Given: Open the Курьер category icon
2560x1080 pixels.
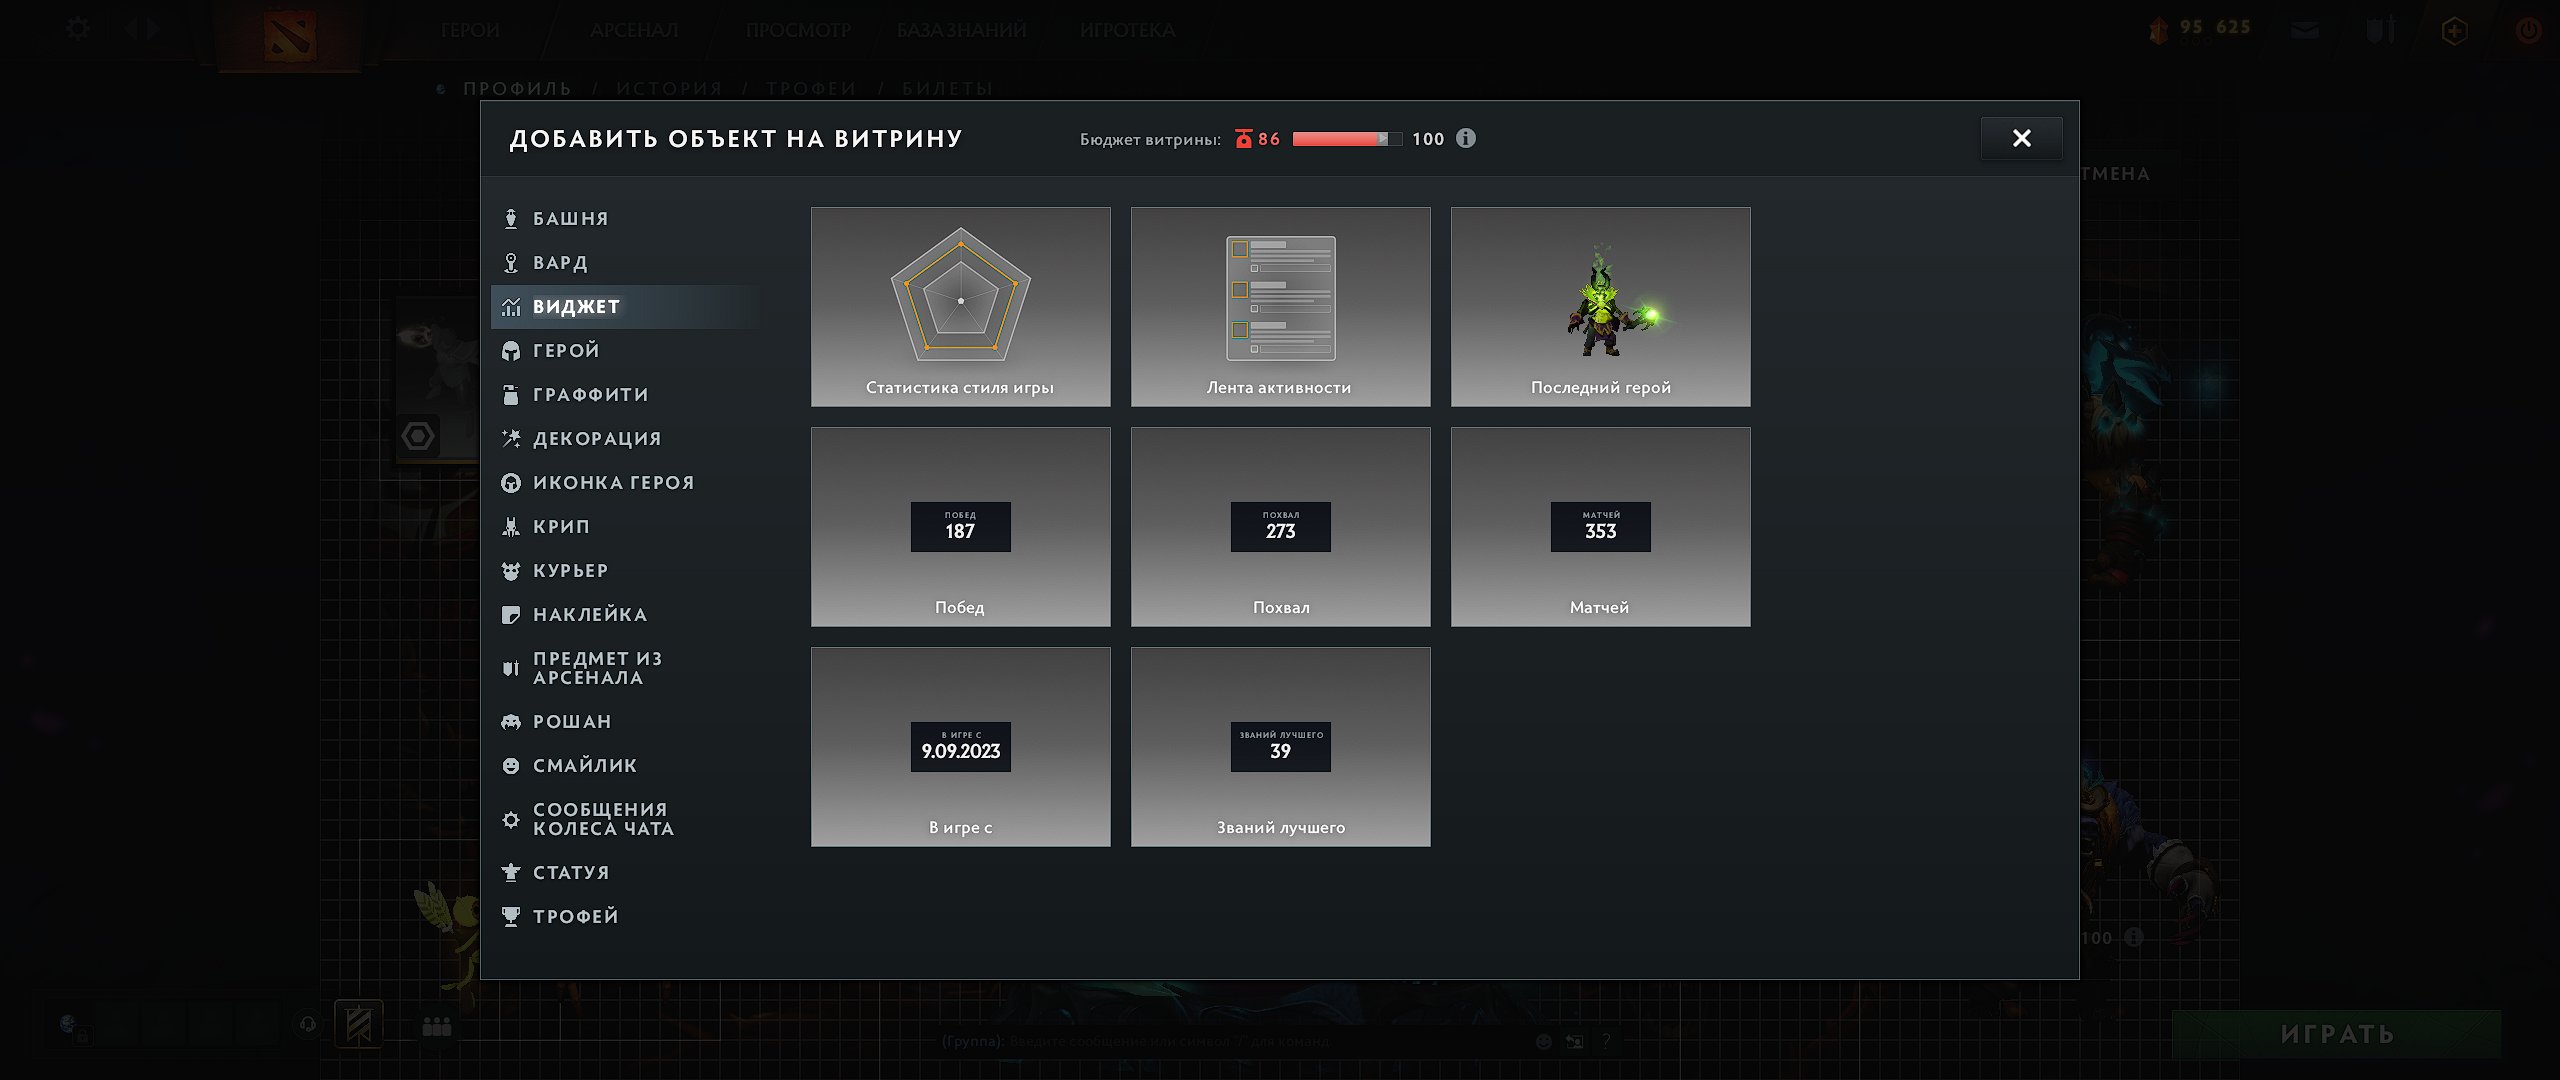Looking at the screenshot, I should tap(511, 571).
